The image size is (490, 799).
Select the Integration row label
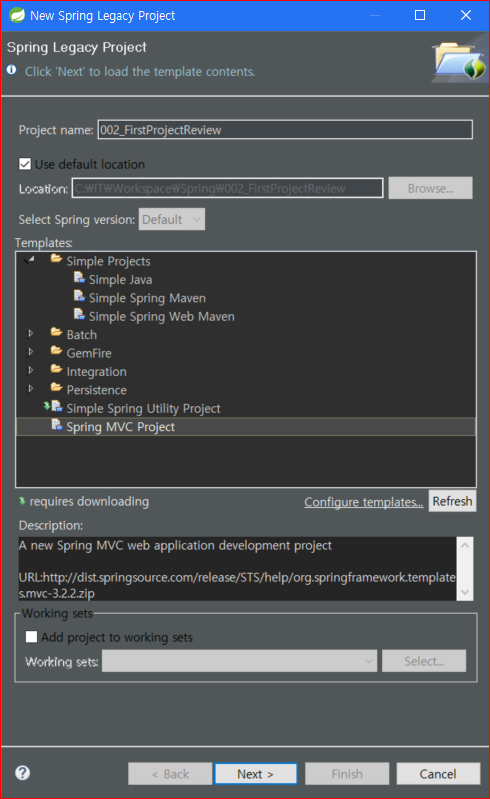(96, 371)
